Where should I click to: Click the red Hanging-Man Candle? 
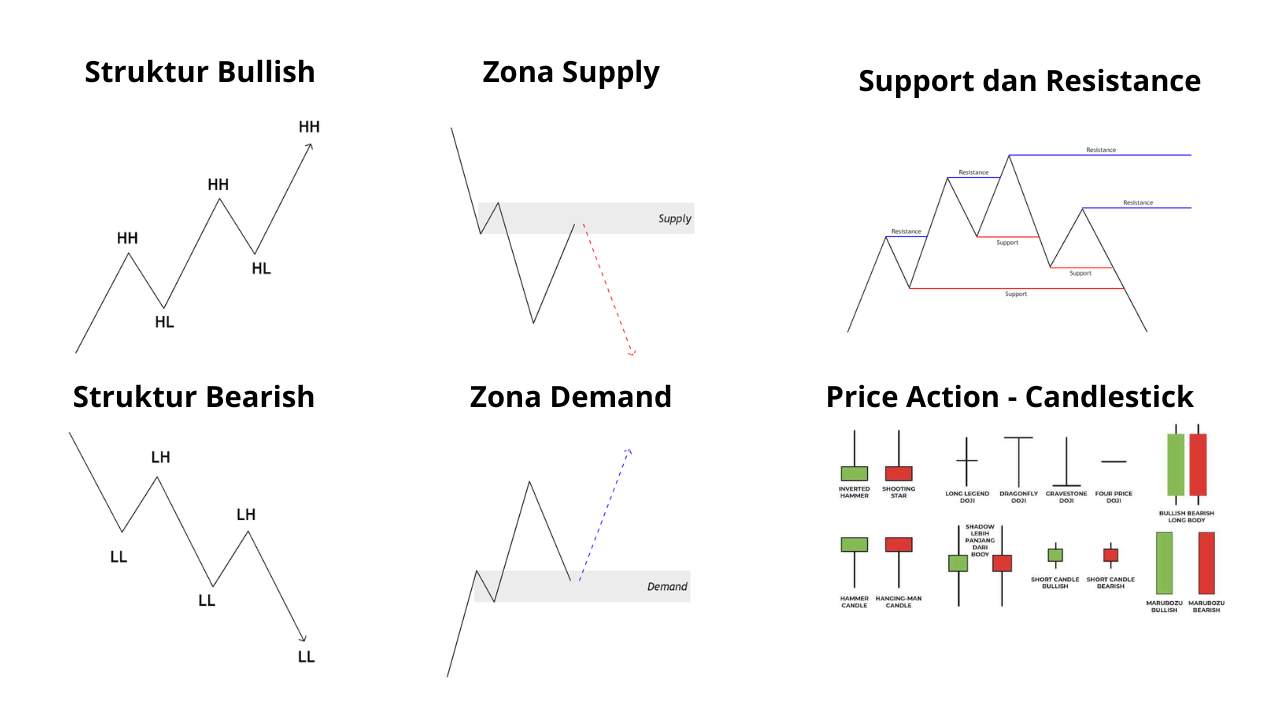pyautogui.click(x=898, y=545)
